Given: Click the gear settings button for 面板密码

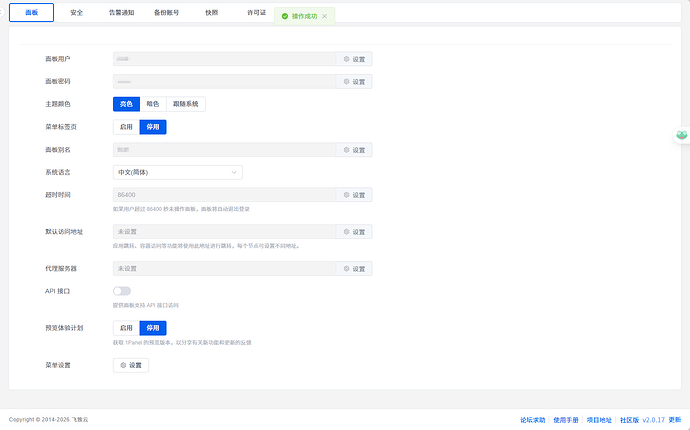Looking at the screenshot, I should pos(354,82).
